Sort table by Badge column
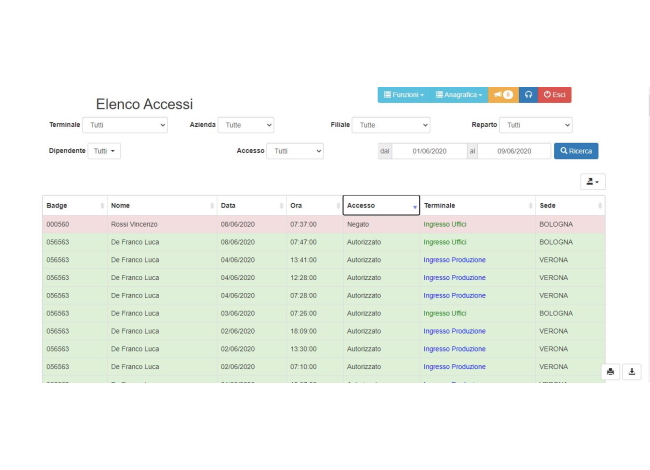650x470 pixels. [x=75, y=206]
